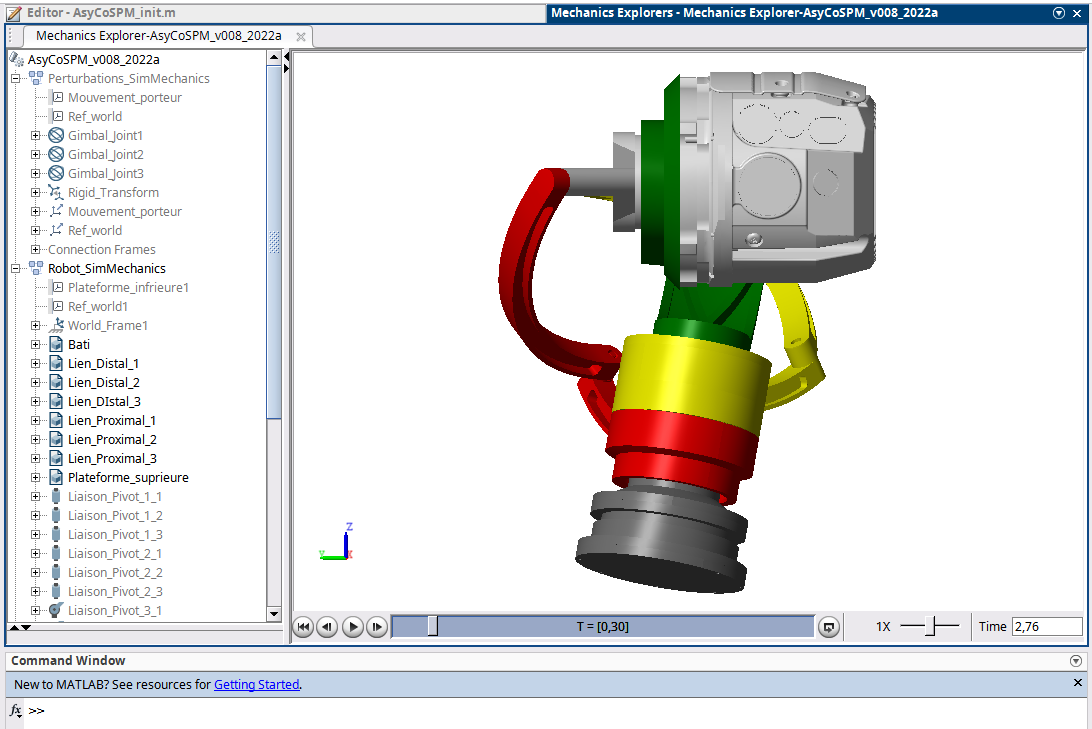Open the Getting Started link
This screenshot has height=729, width=1092.
(256, 684)
